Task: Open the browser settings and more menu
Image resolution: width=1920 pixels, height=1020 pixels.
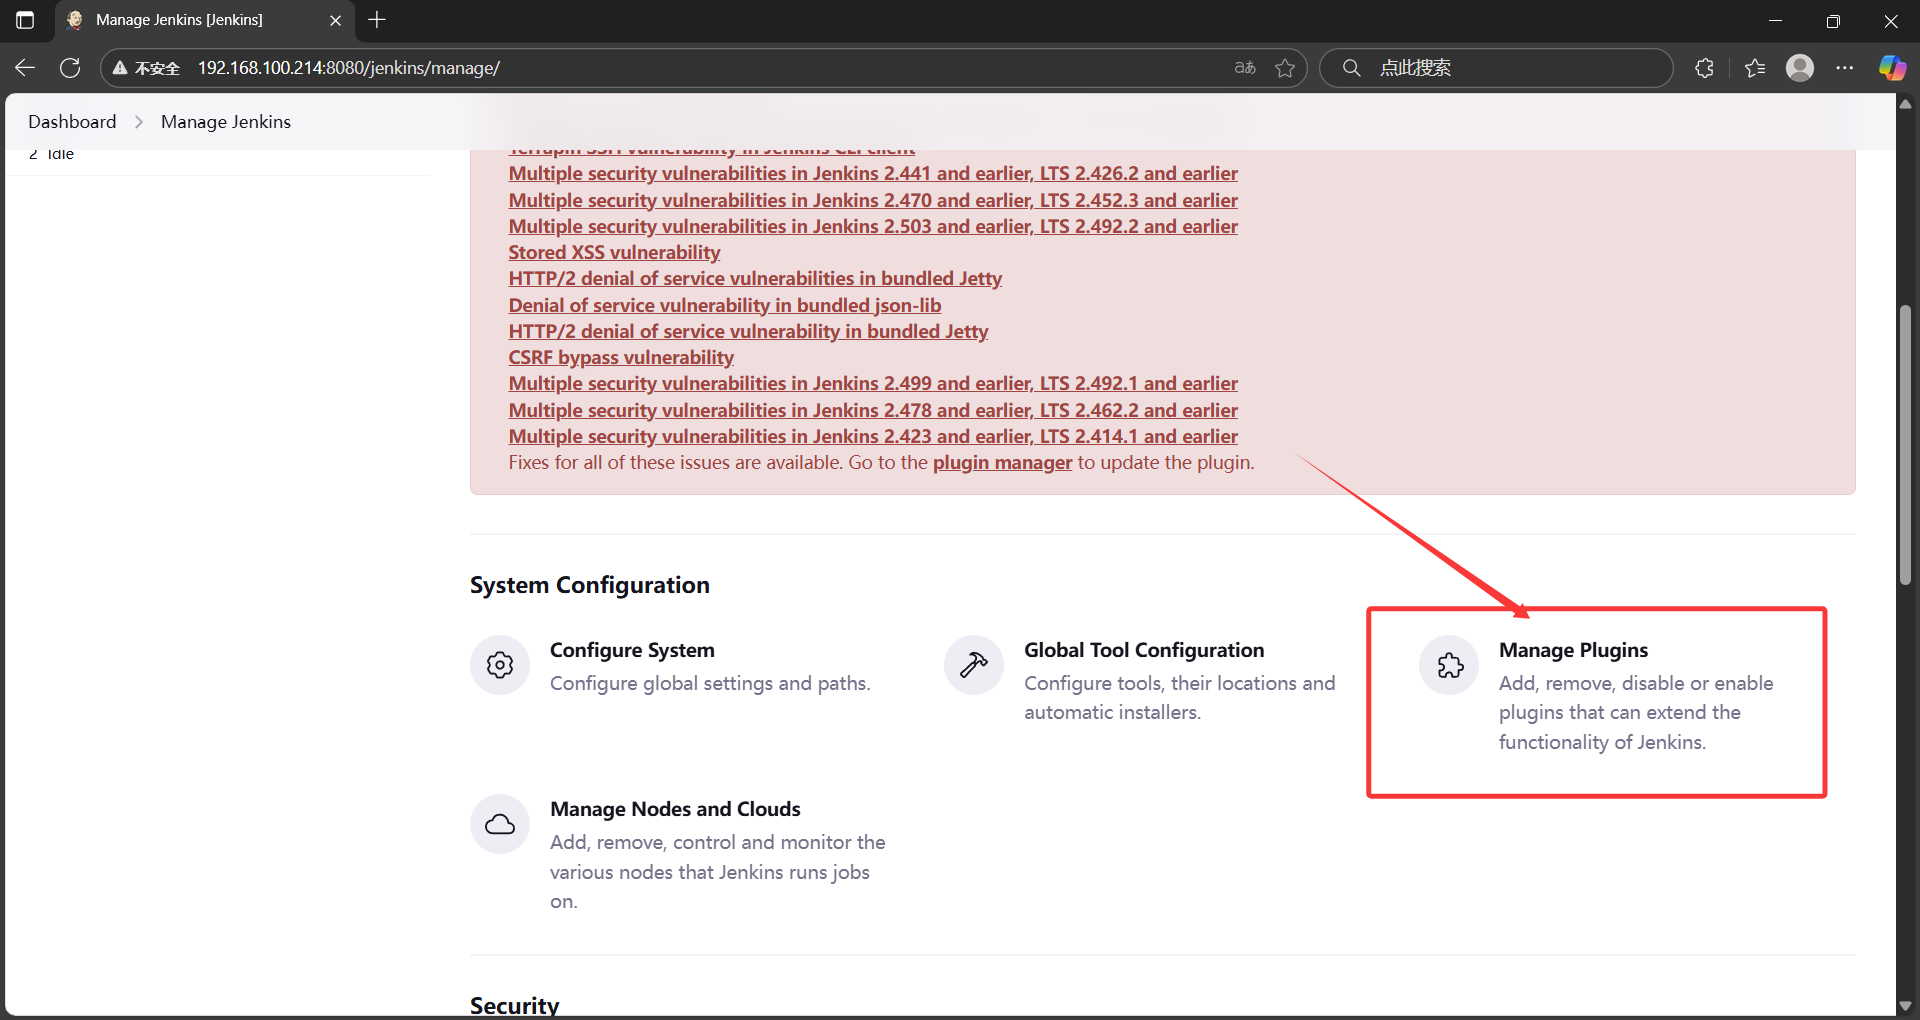Action: tap(1845, 68)
